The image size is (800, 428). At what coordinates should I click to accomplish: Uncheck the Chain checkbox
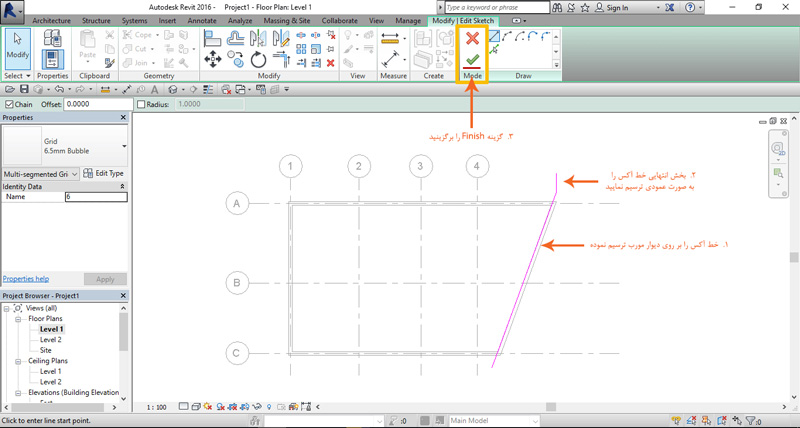9,104
